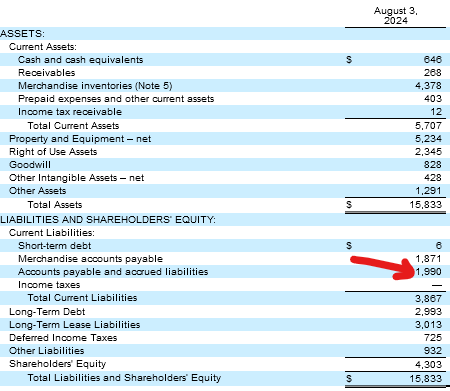This screenshot has width=450, height=391.
Task: Select "Merchandise accounts payable" label
Action: [90, 259]
